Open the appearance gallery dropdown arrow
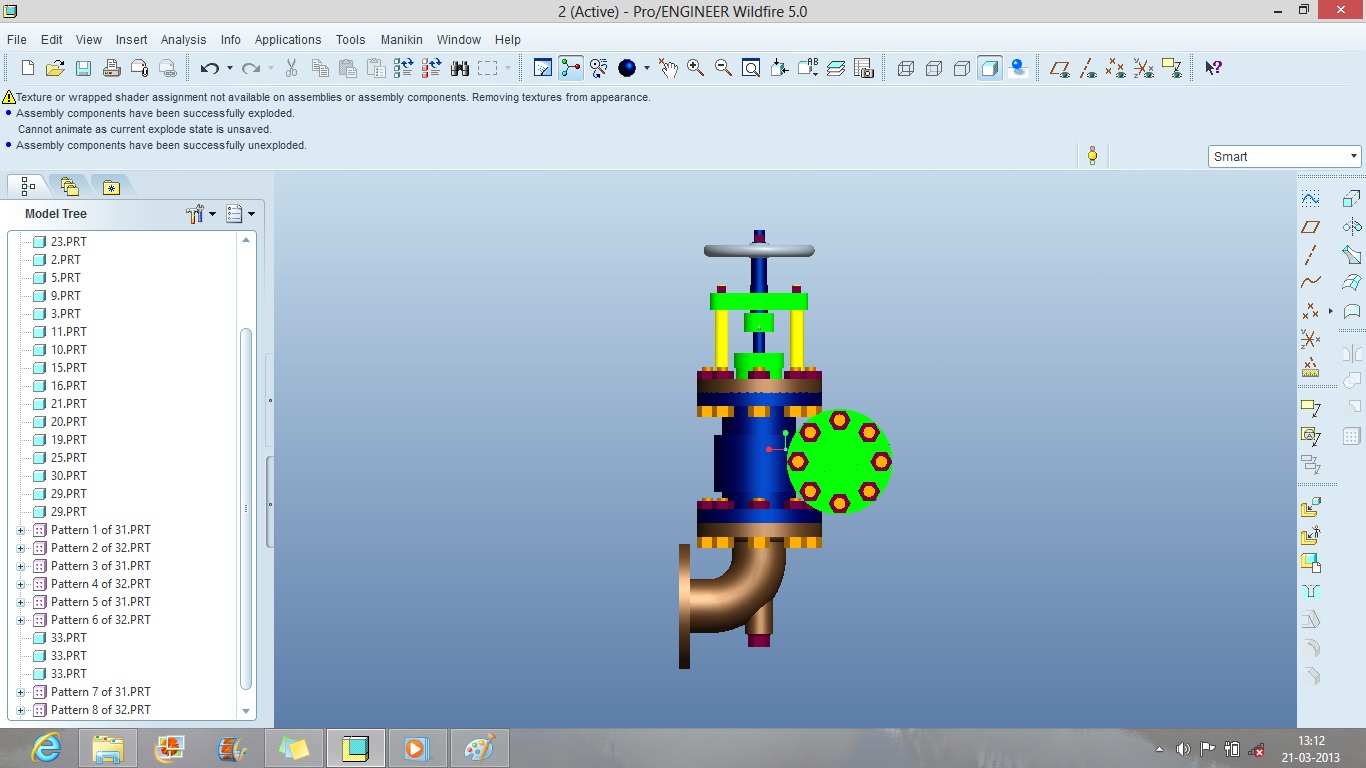Screen dimensions: 1366x768 (646, 68)
